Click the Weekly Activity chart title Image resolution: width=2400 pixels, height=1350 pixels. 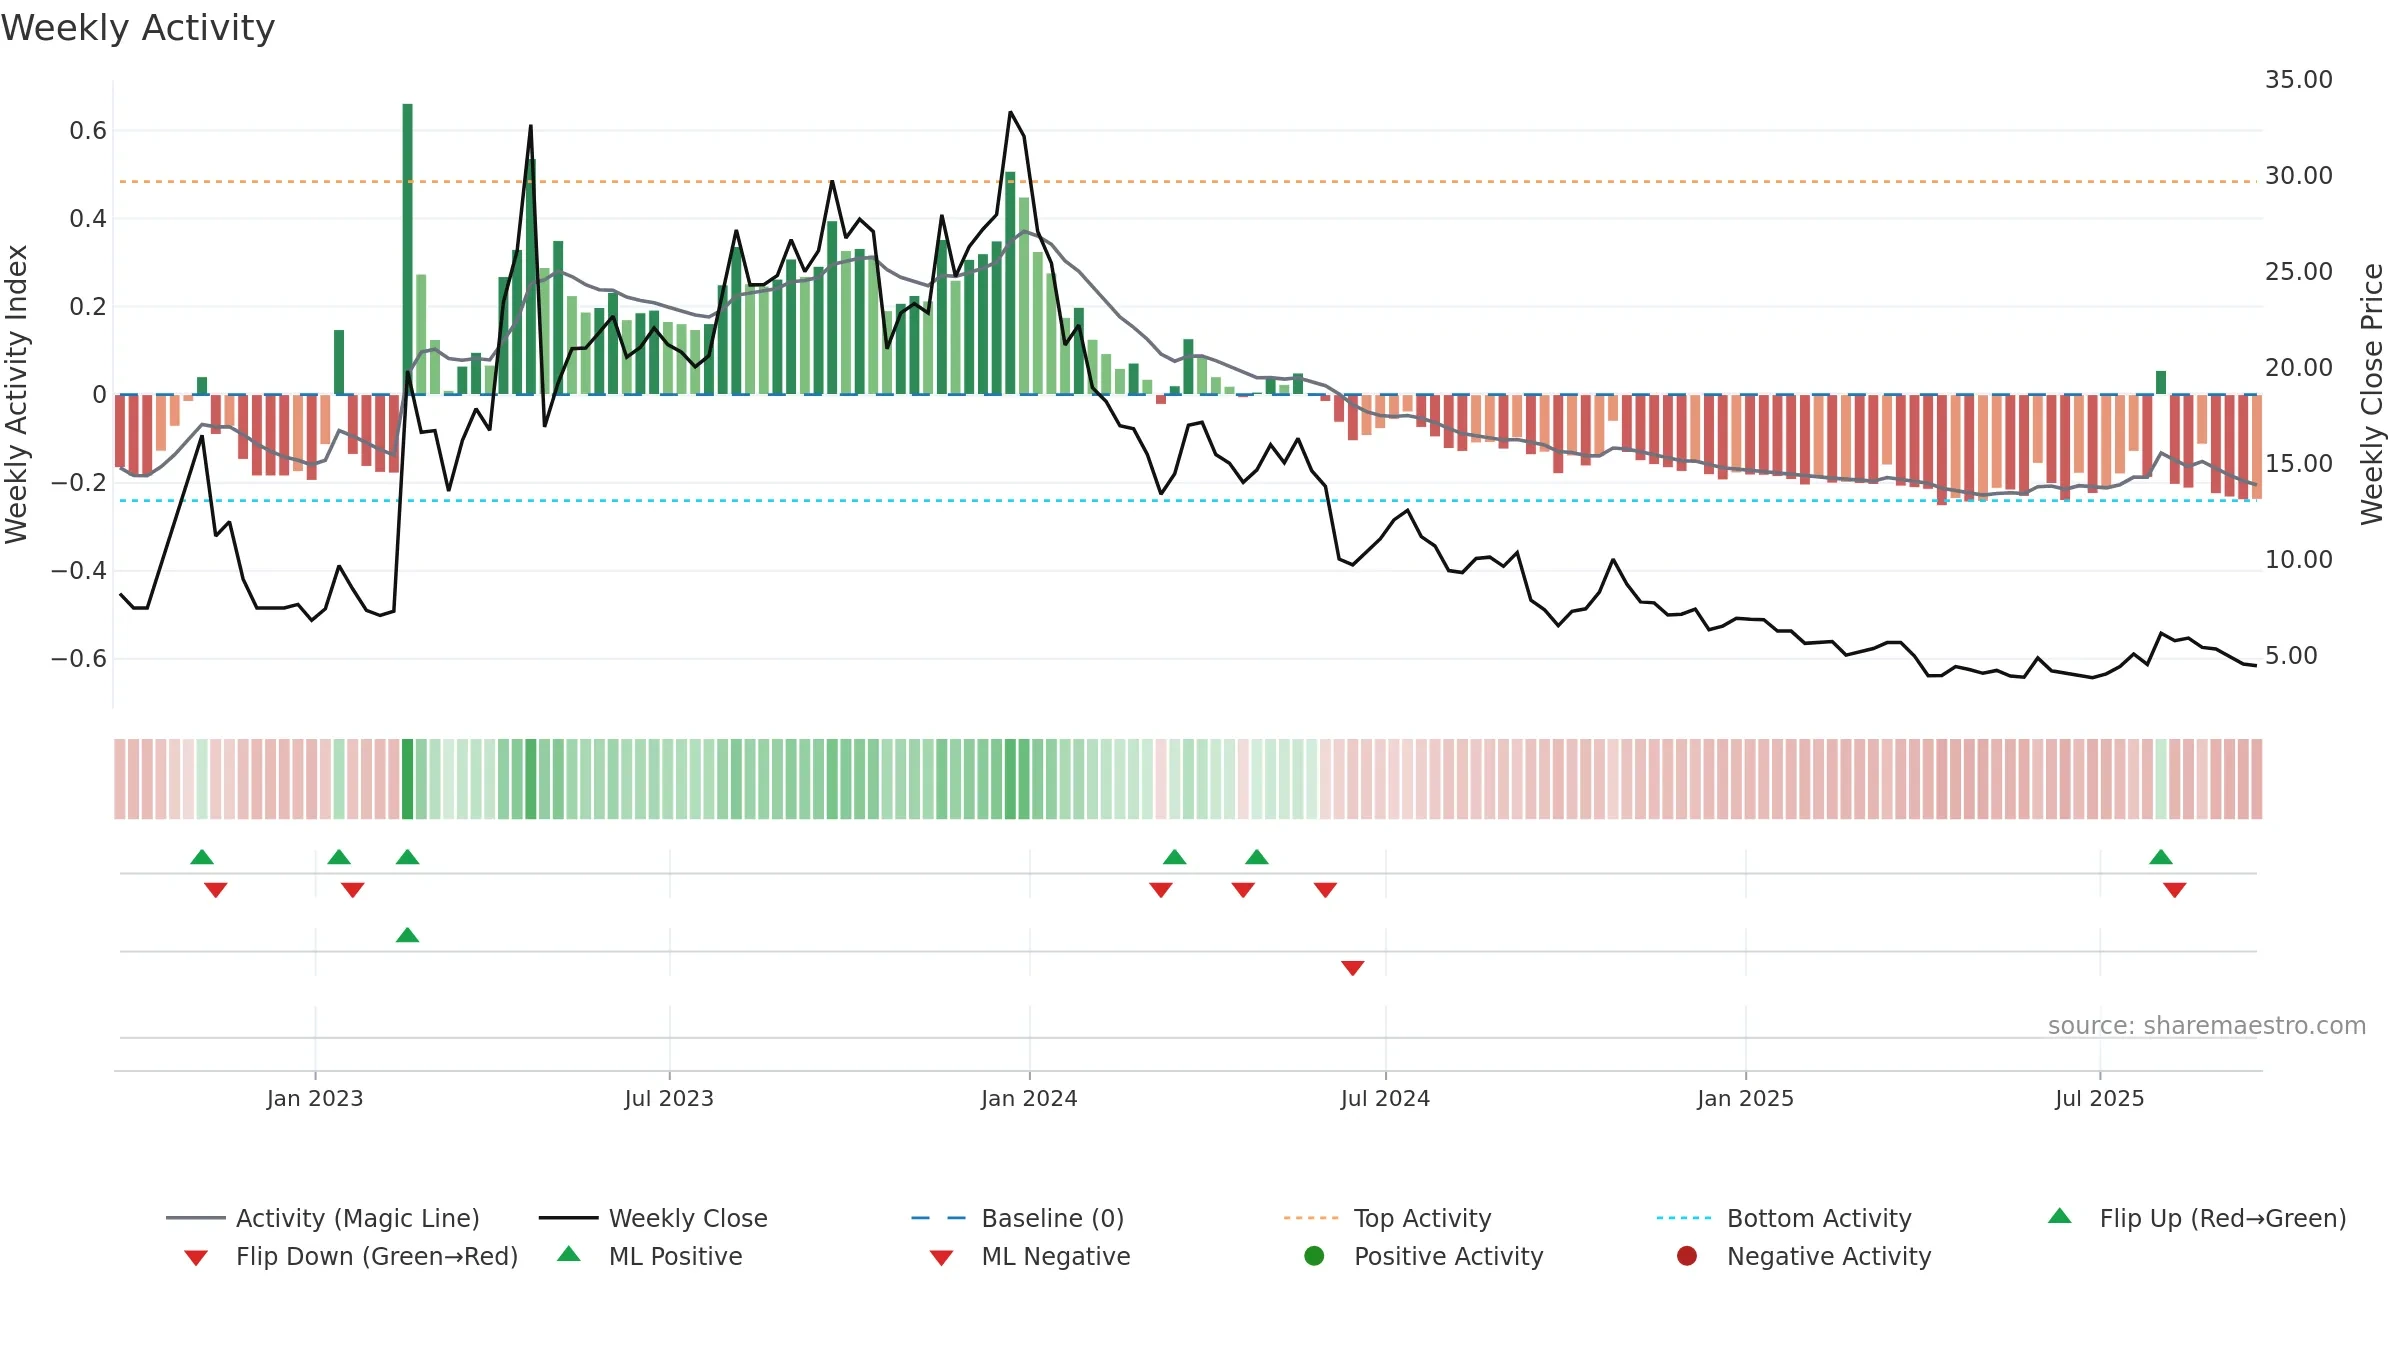tap(138, 28)
